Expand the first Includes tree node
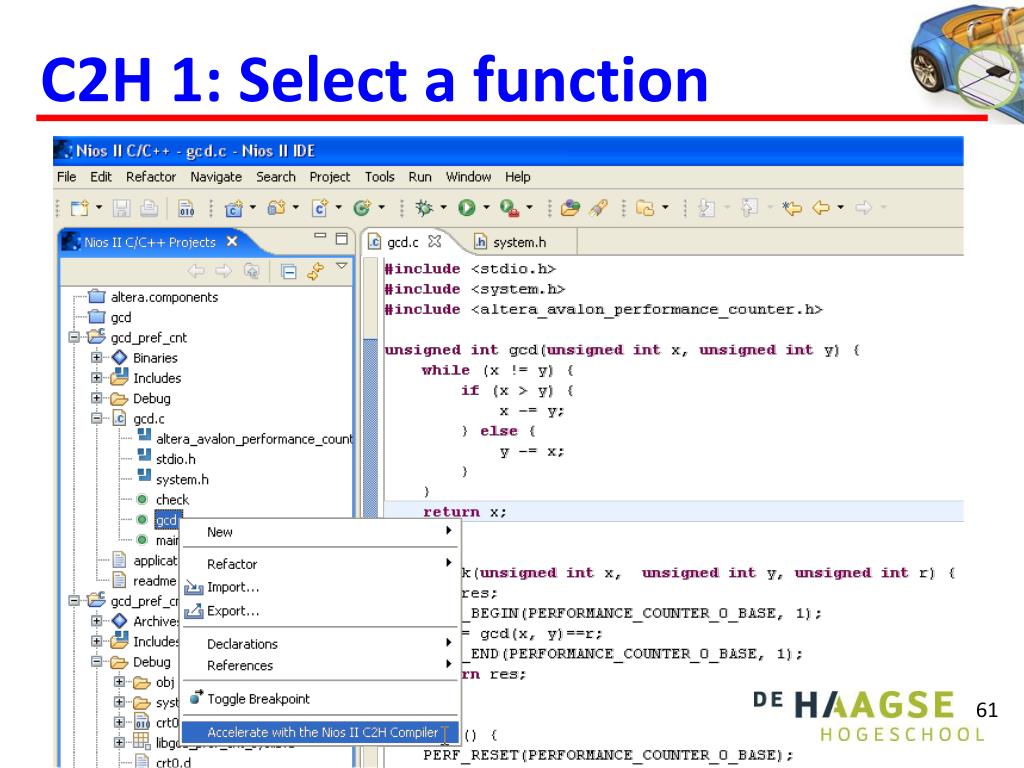Viewport: 1024px width, 768px height. [97, 378]
